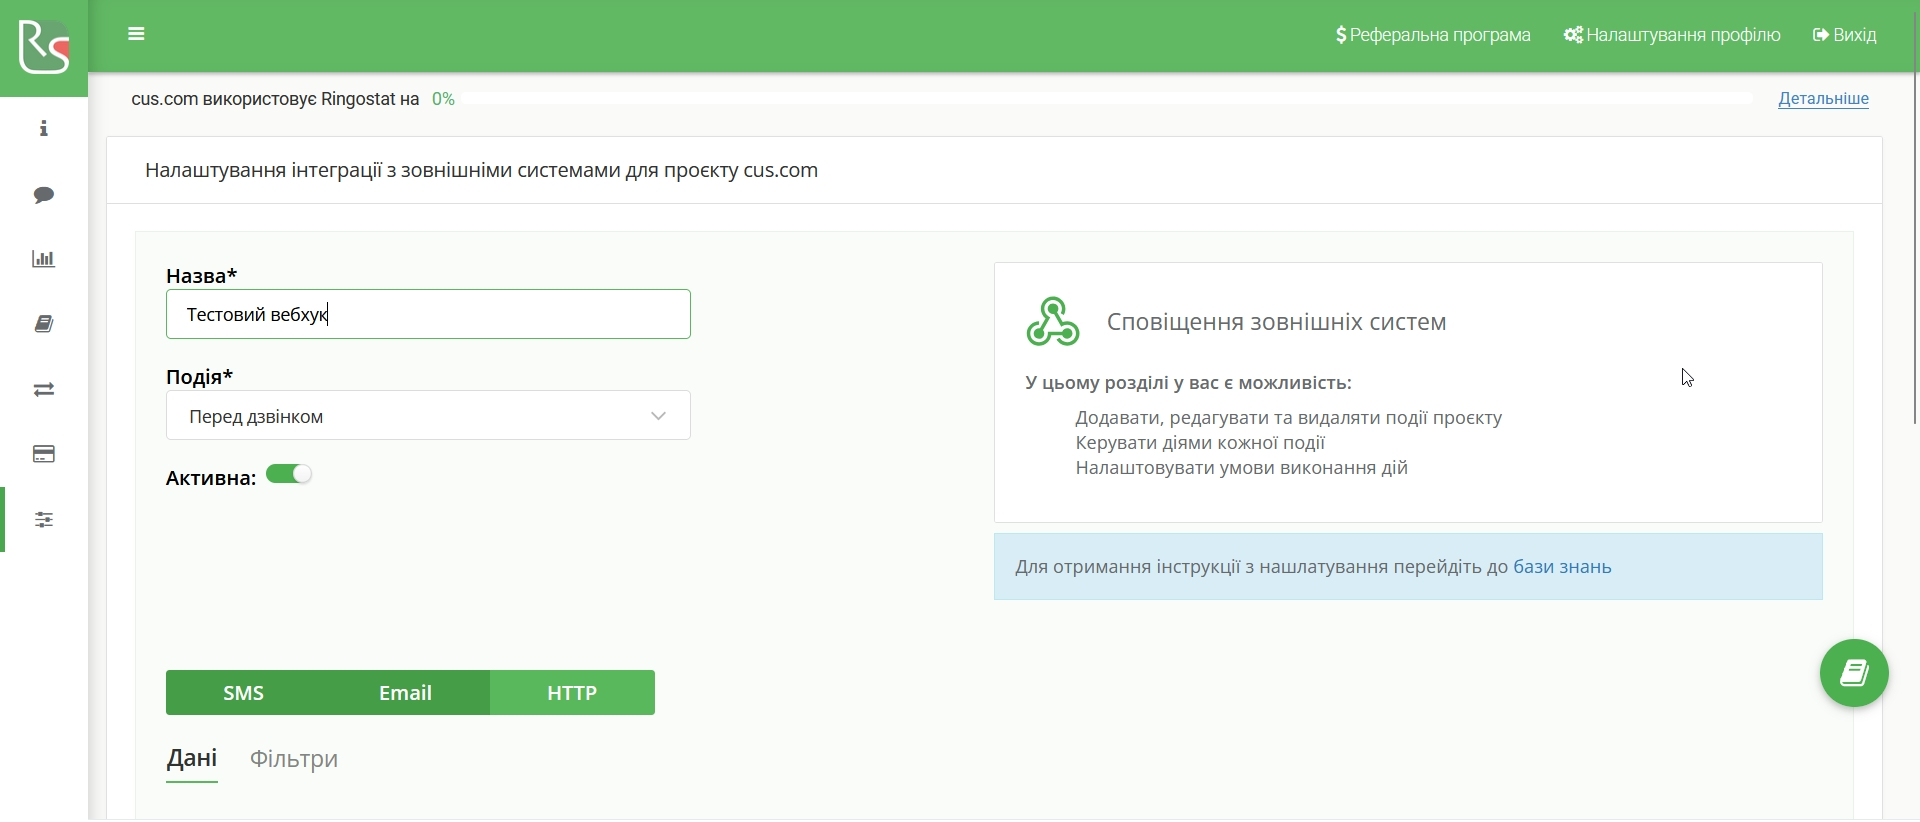Viewport: 1920px width, 822px height.
Task: Open Реферальна програма
Action: pos(1433,35)
